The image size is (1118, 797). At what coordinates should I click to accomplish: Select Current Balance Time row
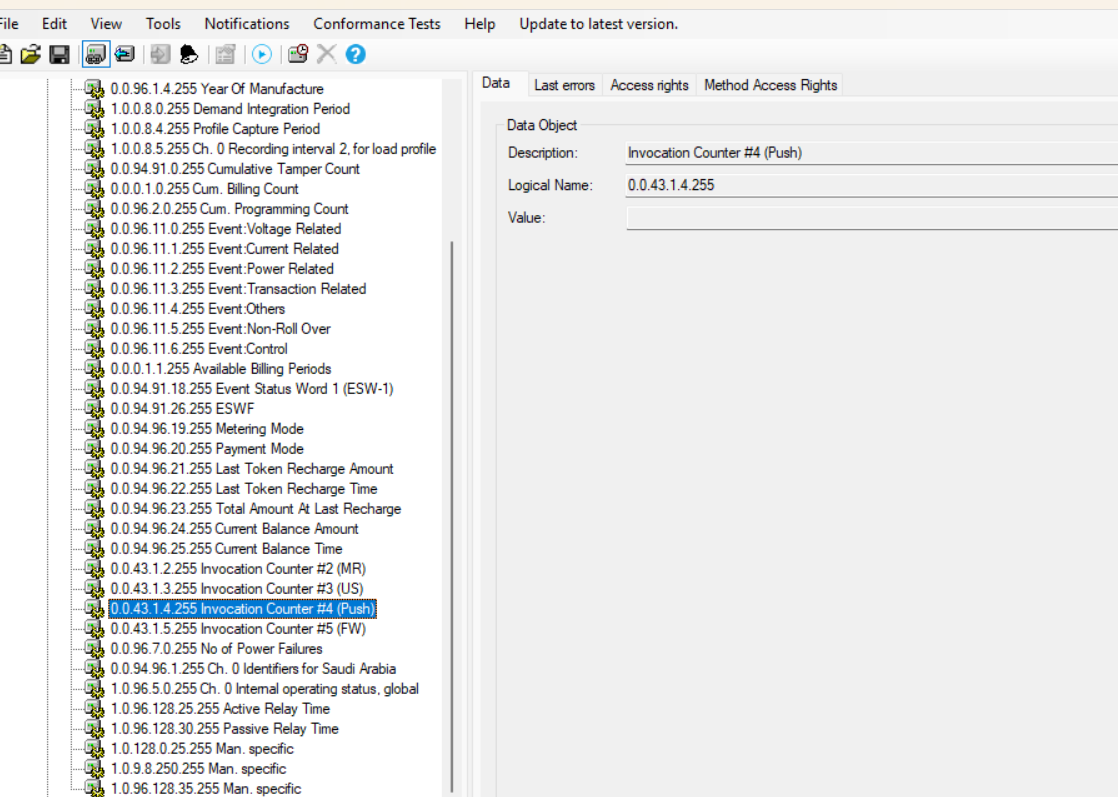[x=226, y=549]
